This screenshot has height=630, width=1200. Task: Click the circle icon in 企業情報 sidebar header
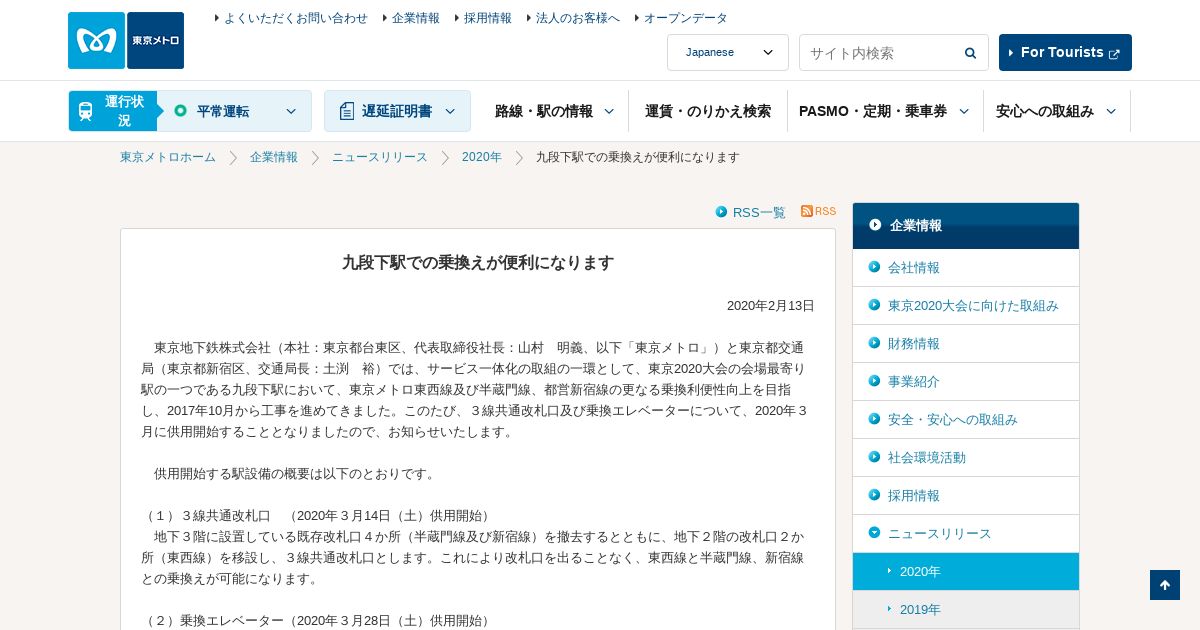click(x=875, y=225)
